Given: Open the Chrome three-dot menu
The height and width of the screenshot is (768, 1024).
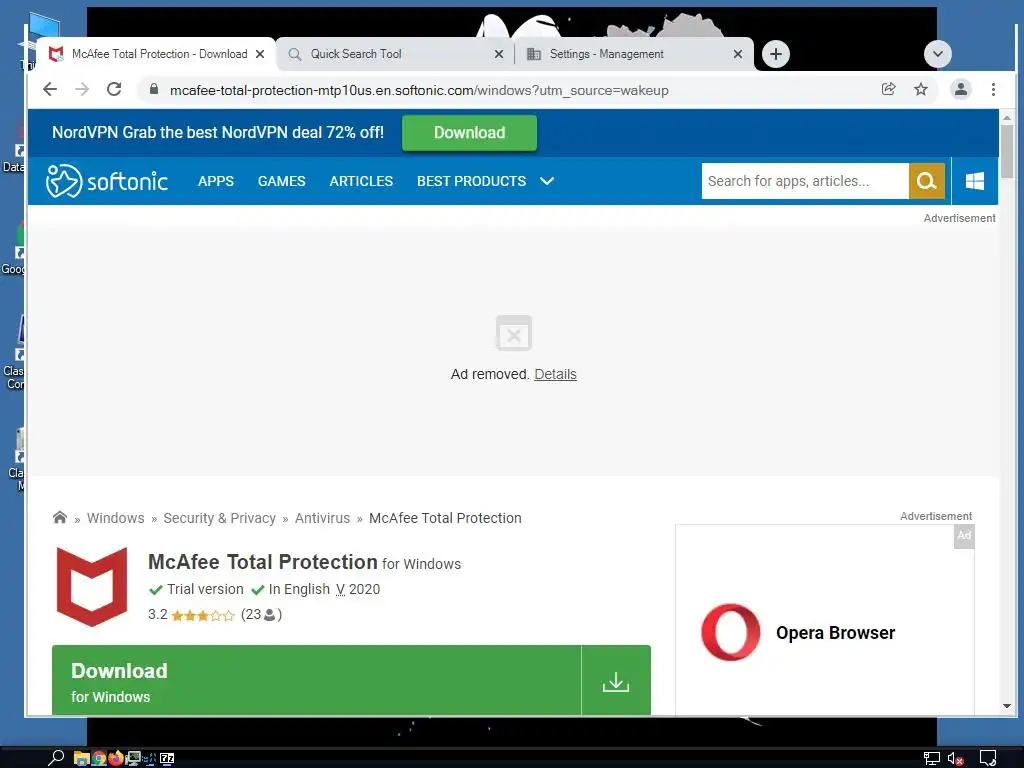Looking at the screenshot, I should [x=993, y=89].
